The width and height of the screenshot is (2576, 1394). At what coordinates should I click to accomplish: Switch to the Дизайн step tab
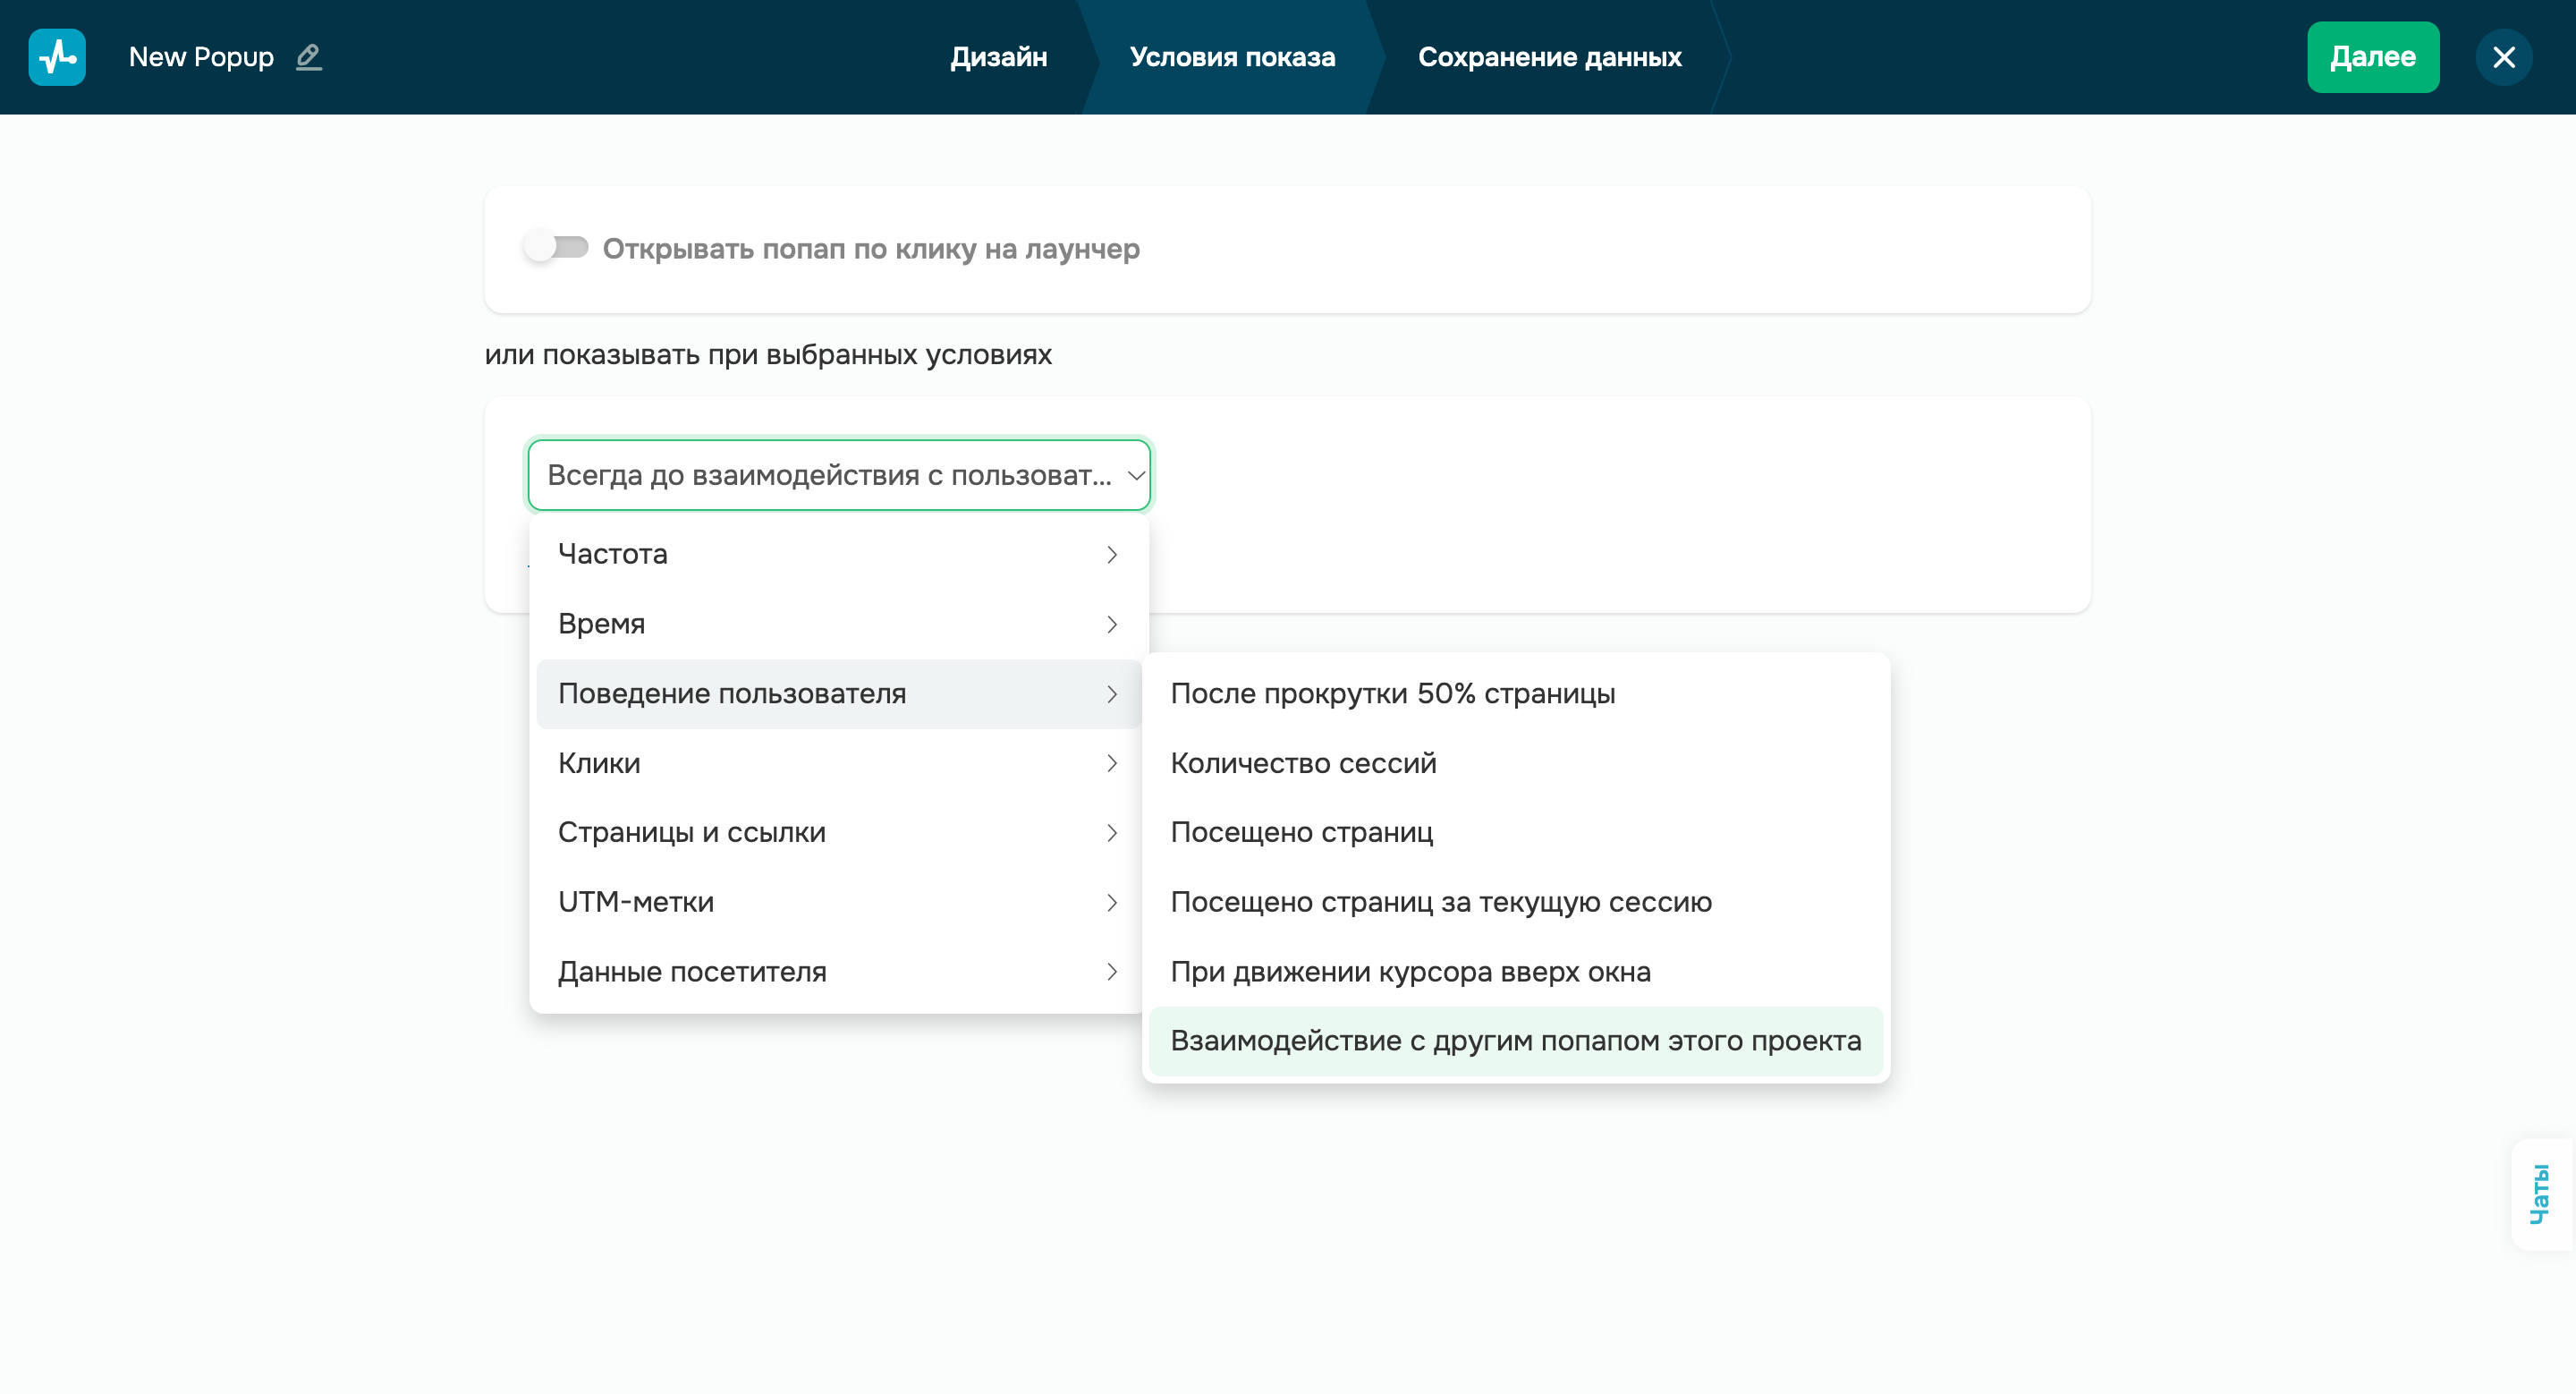[998, 57]
